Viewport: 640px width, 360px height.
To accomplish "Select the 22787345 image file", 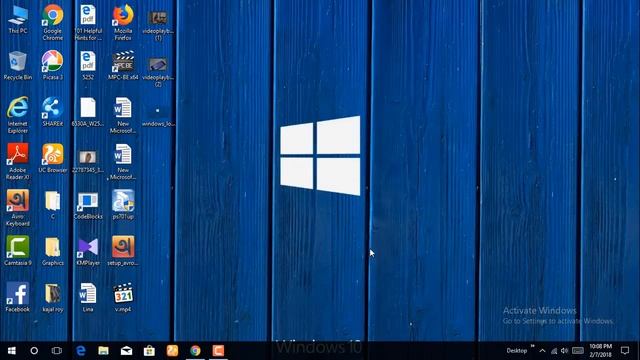I will click(88, 162).
